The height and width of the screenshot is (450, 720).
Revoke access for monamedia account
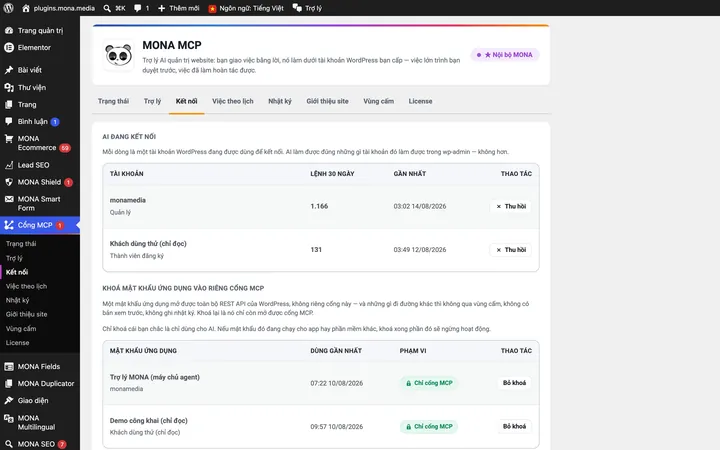(511, 206)
